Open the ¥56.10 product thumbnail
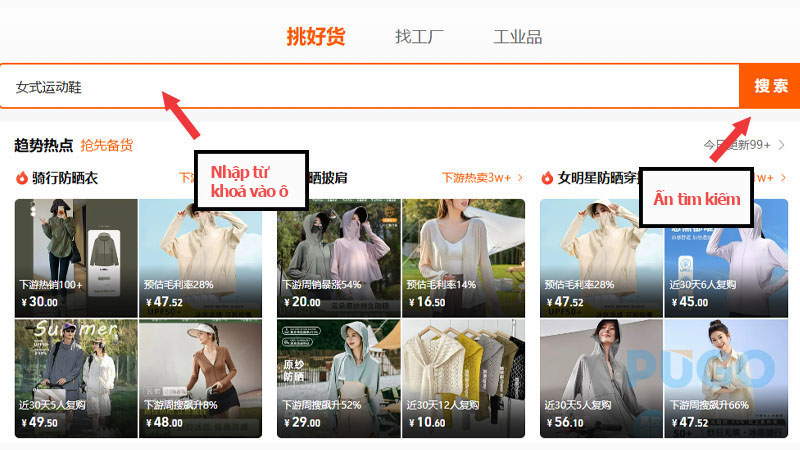 point(600,378)
